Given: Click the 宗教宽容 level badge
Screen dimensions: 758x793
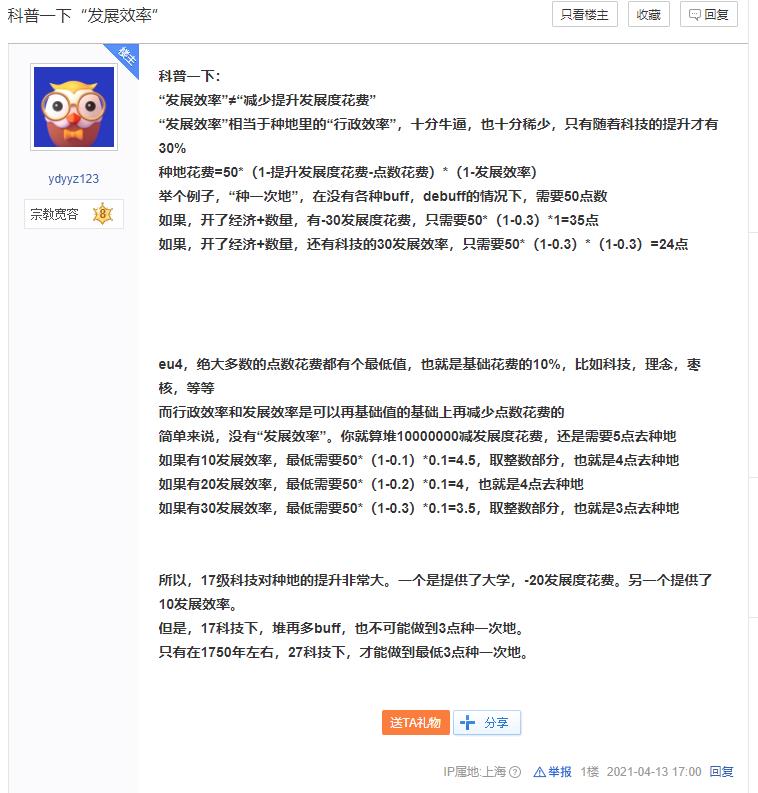Looking at the screenshot, I should coord(74,214).
